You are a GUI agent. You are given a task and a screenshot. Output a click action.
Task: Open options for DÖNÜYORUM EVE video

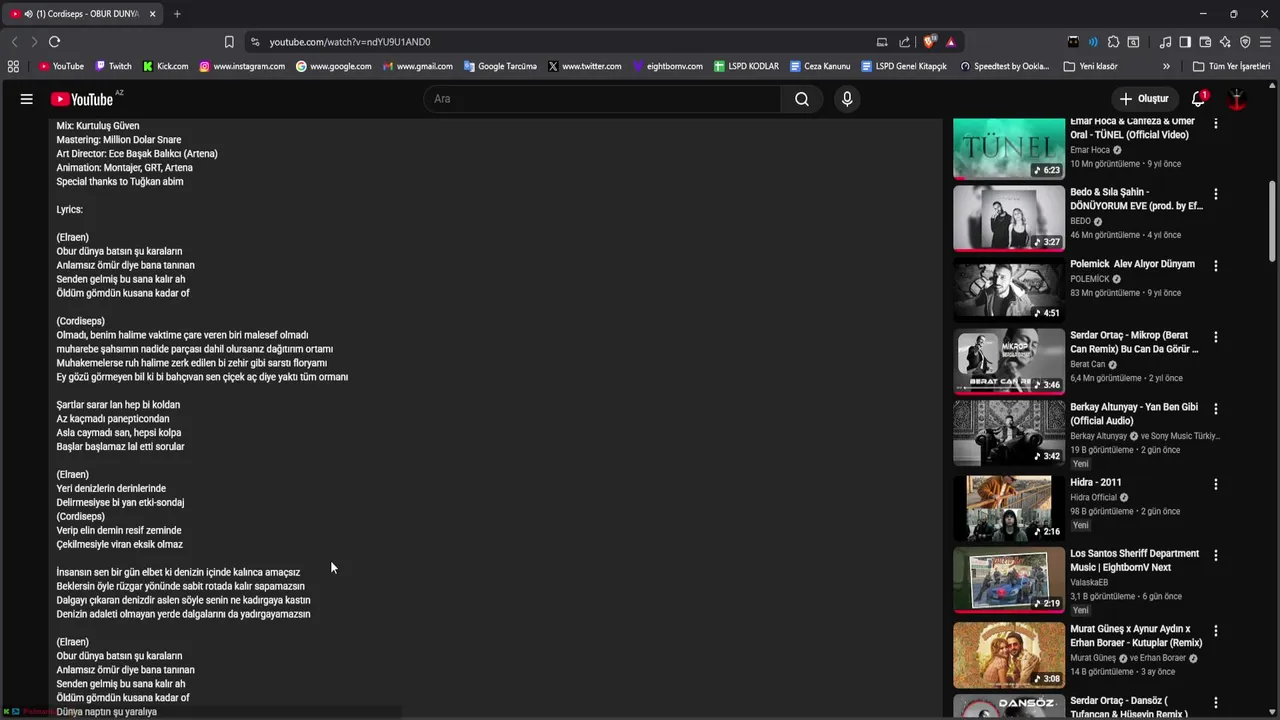point(1216,194)
